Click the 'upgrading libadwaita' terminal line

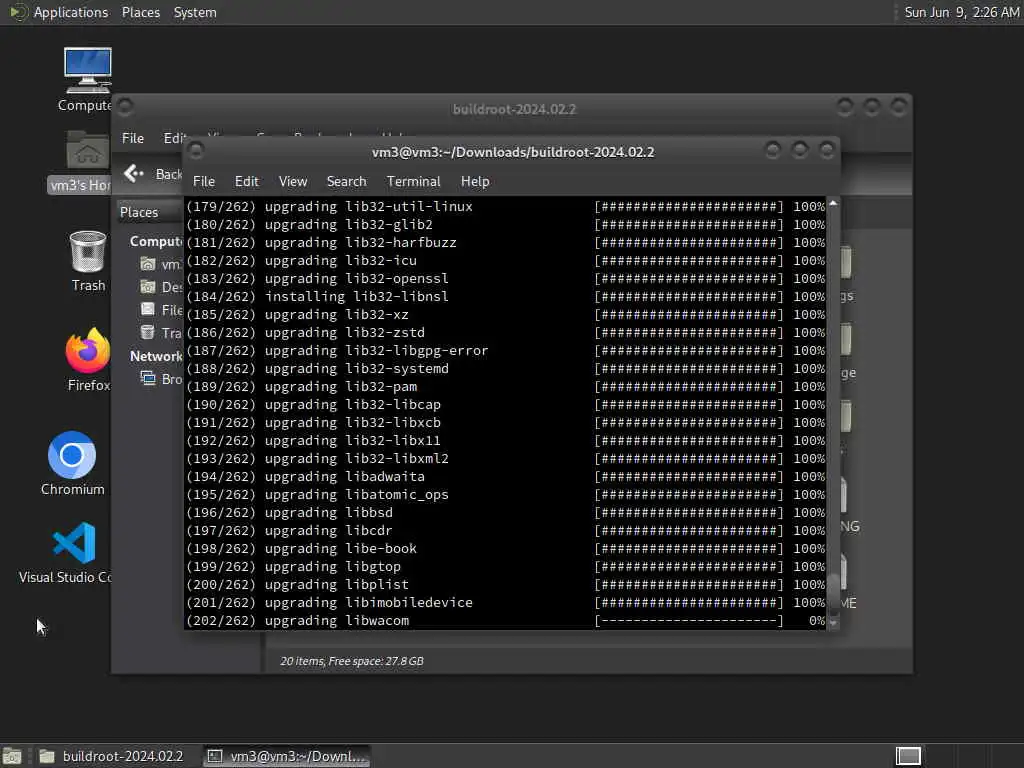tap(505, 477)
